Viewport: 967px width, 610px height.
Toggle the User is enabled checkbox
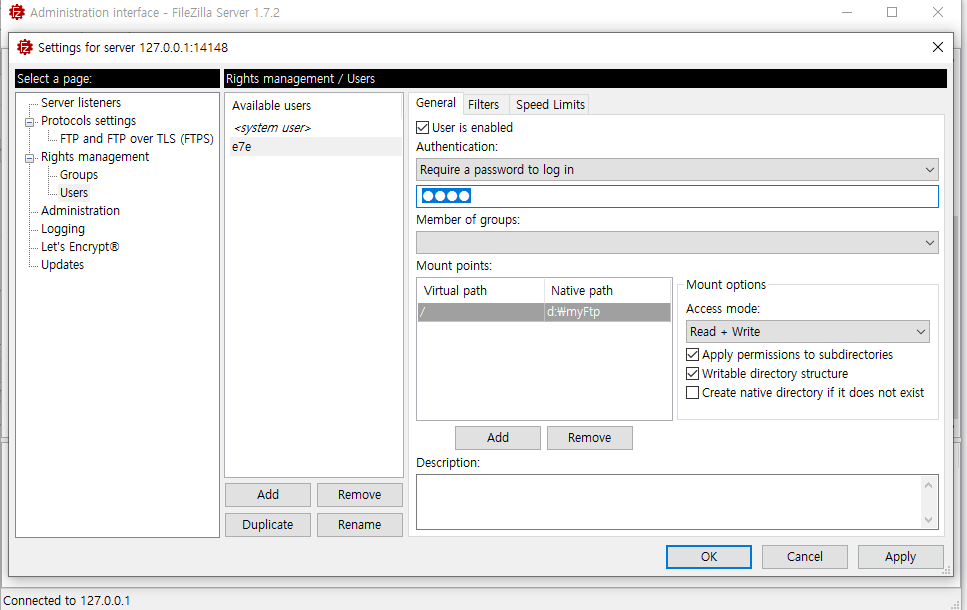[x=422, y=128]
